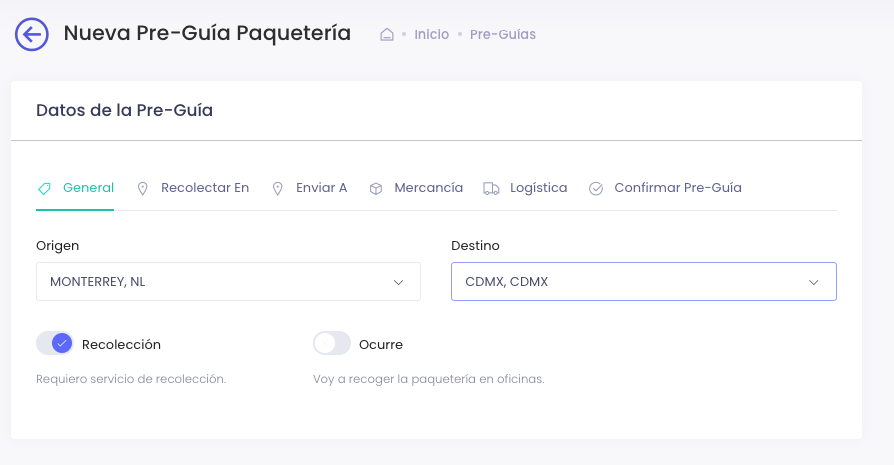Open the Enviar A tab
The width and height of the screenshot is (894, 465).
tap(321, 187)
